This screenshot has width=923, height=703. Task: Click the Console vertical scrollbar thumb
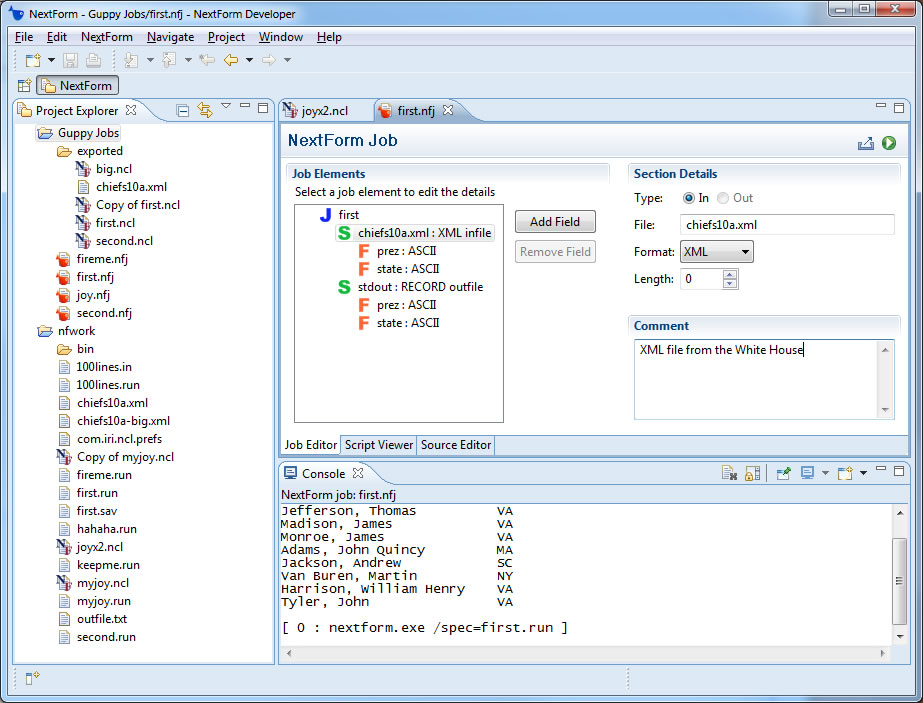pos(899,581)
